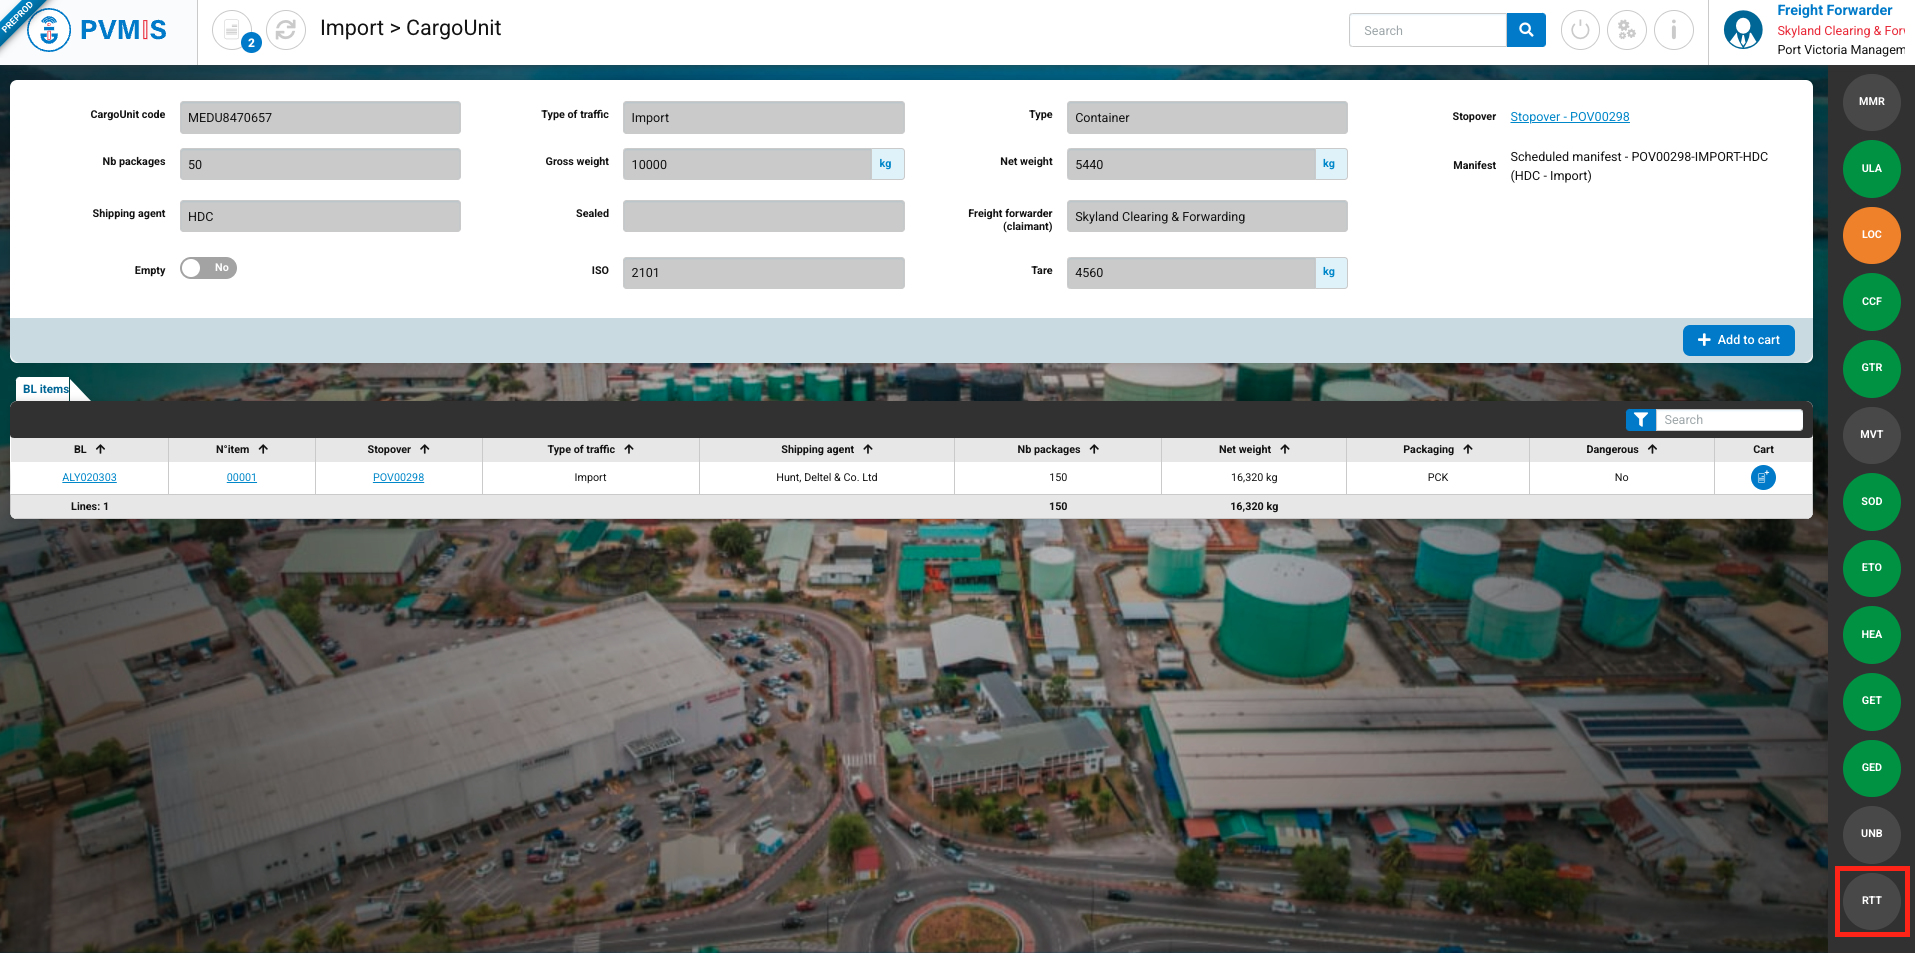Open BL link ALY020303
The width and height of the screenshot is (1915, 953).
click(89, 478)
